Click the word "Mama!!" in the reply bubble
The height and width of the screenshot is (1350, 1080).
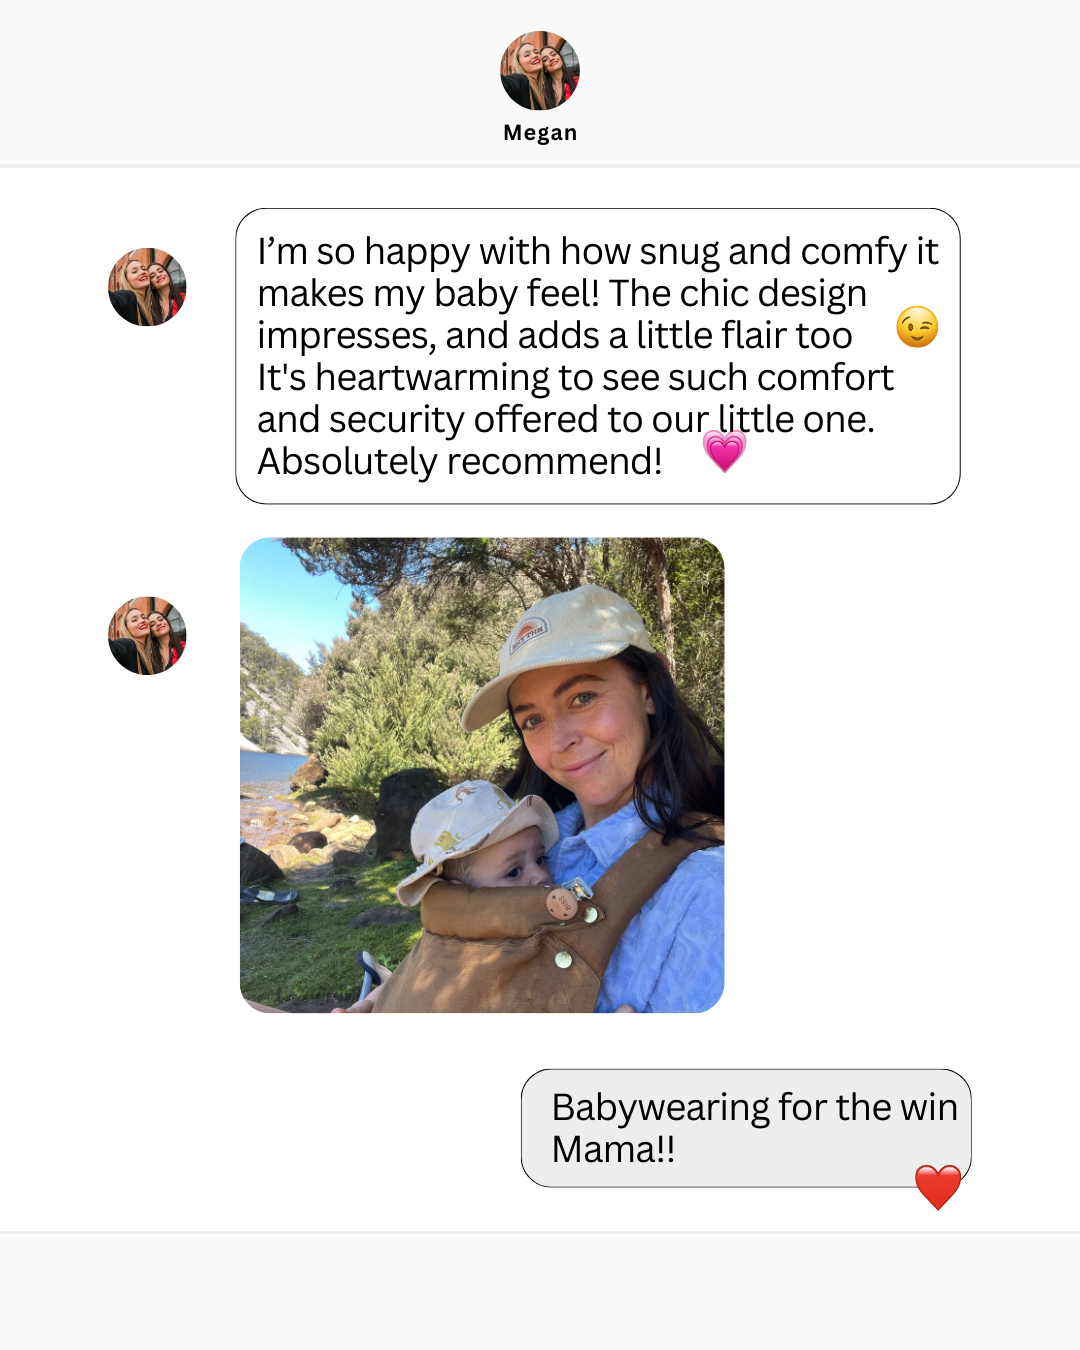tap(613, 1150)
